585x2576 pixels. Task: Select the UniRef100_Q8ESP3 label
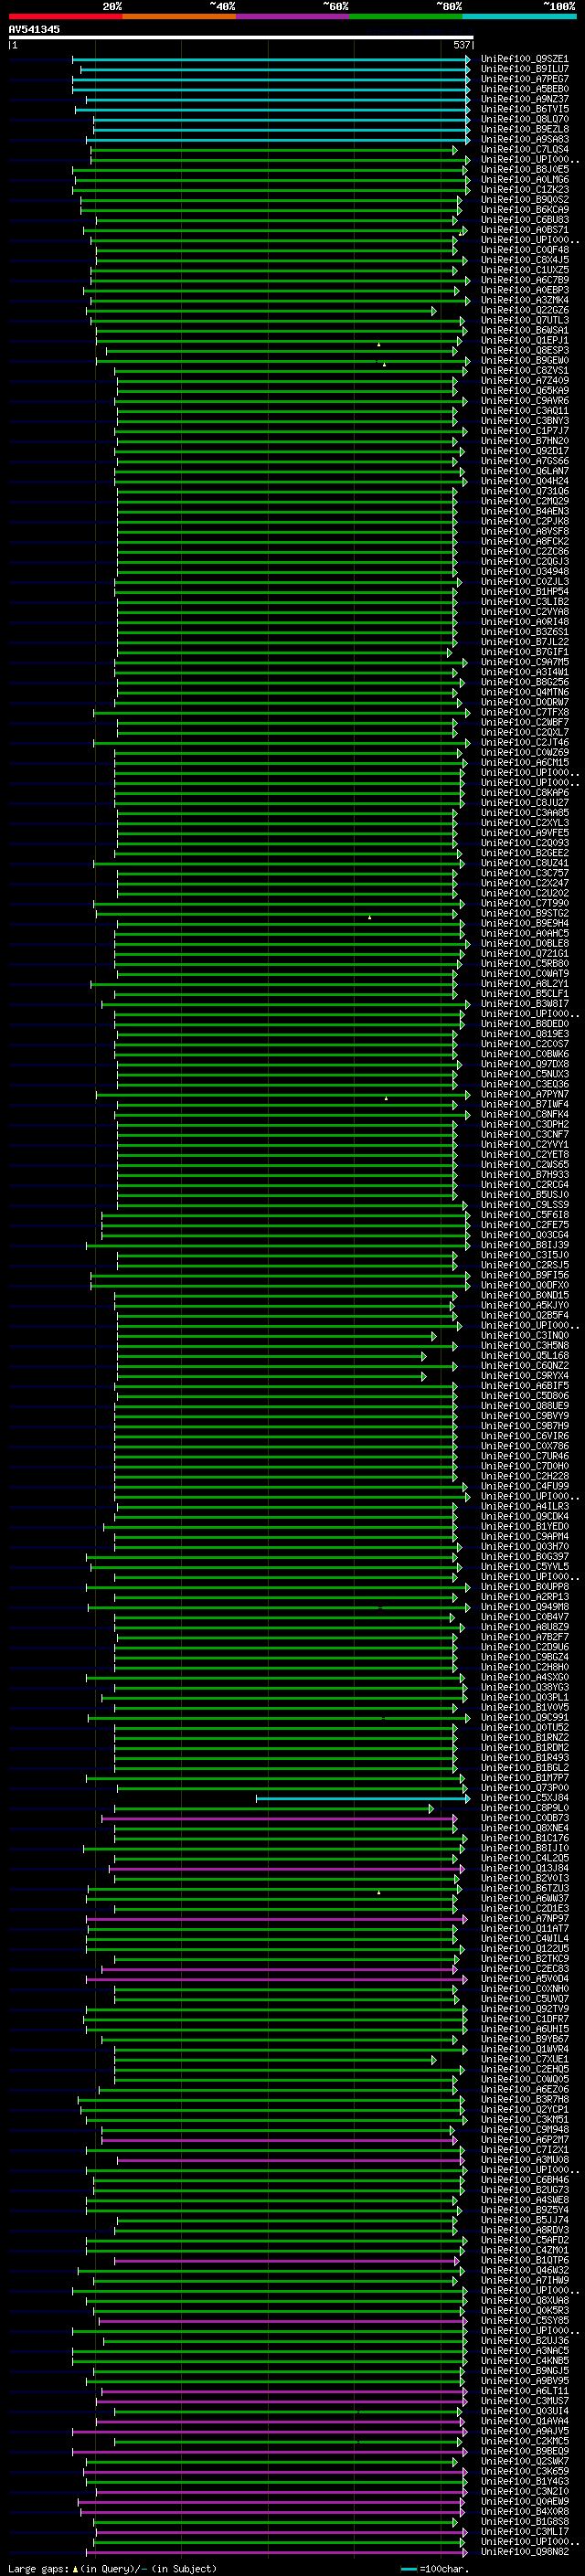pyautogui.click(x=525, y=350)
